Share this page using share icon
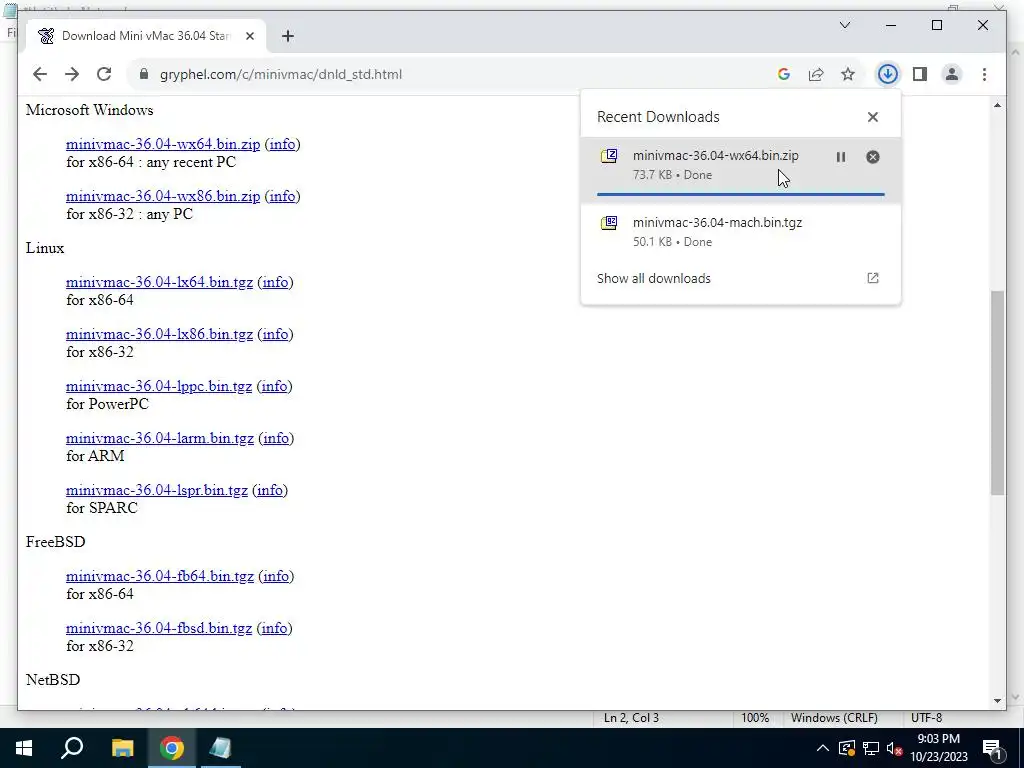The height and width of the screenshot is (768, 1024). click(816, 74)
